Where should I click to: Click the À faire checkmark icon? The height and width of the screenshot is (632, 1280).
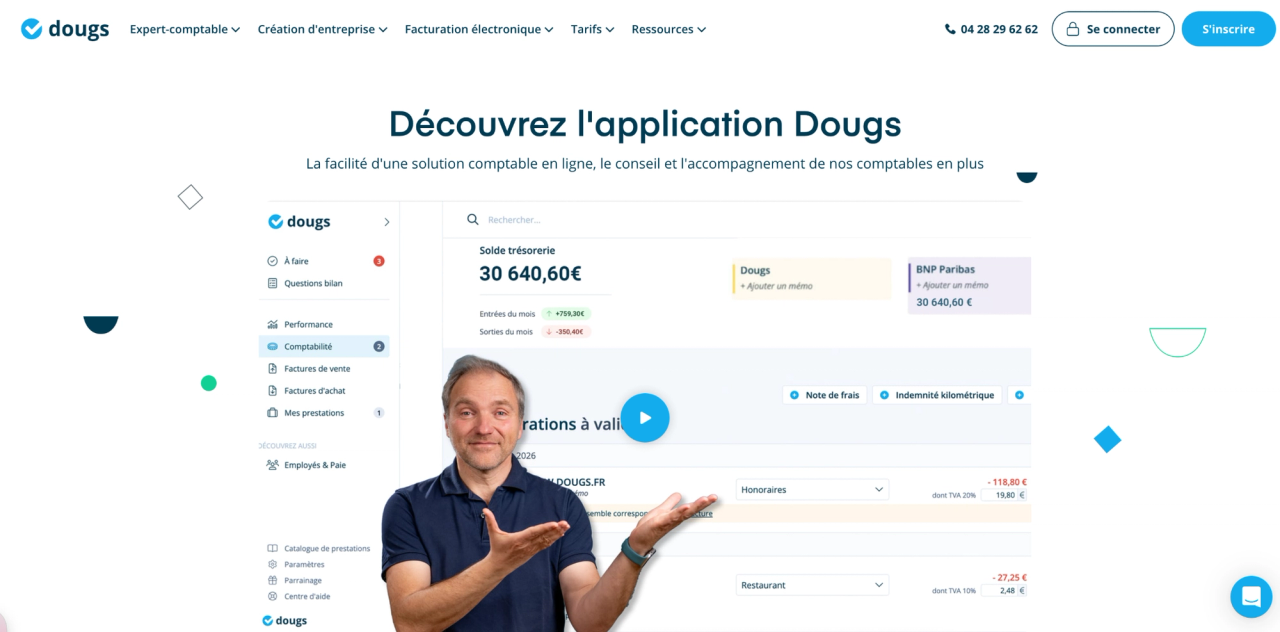point(272,261)
